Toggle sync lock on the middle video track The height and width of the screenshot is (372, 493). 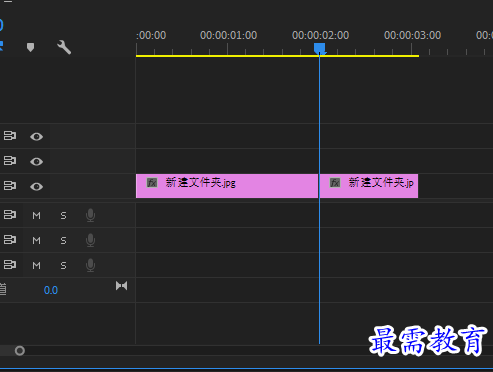coord(10,161)
